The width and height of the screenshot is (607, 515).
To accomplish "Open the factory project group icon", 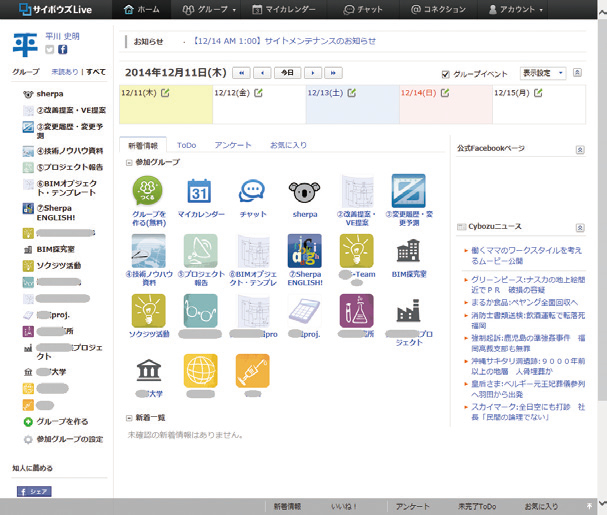I will (408, 311).
